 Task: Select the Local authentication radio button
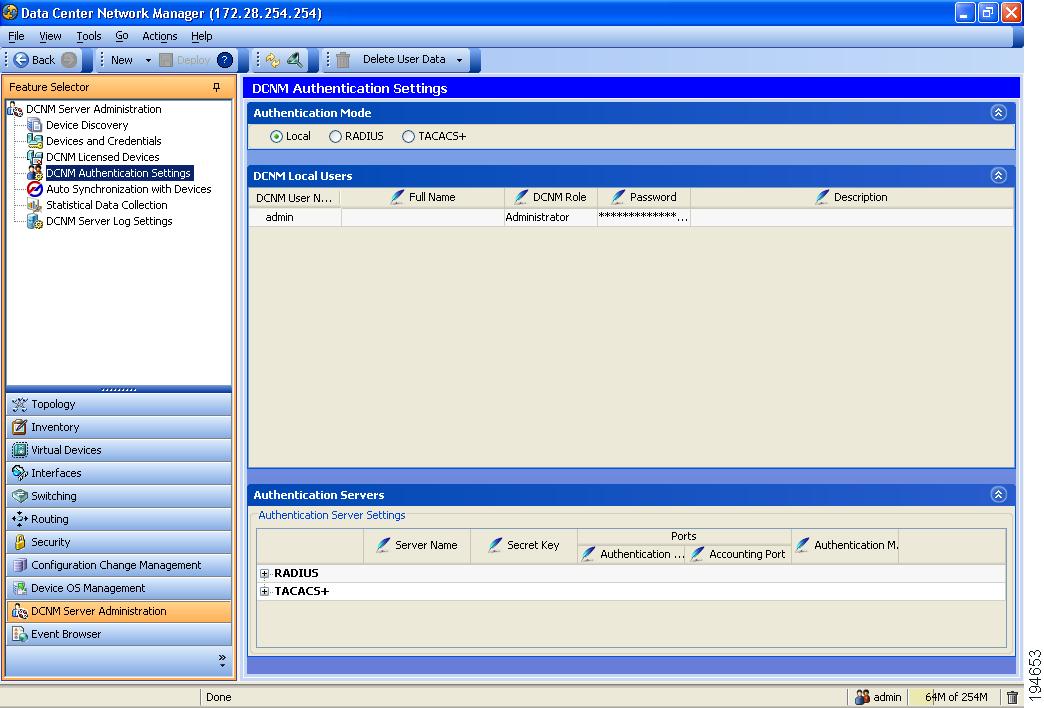coord(276,137)
